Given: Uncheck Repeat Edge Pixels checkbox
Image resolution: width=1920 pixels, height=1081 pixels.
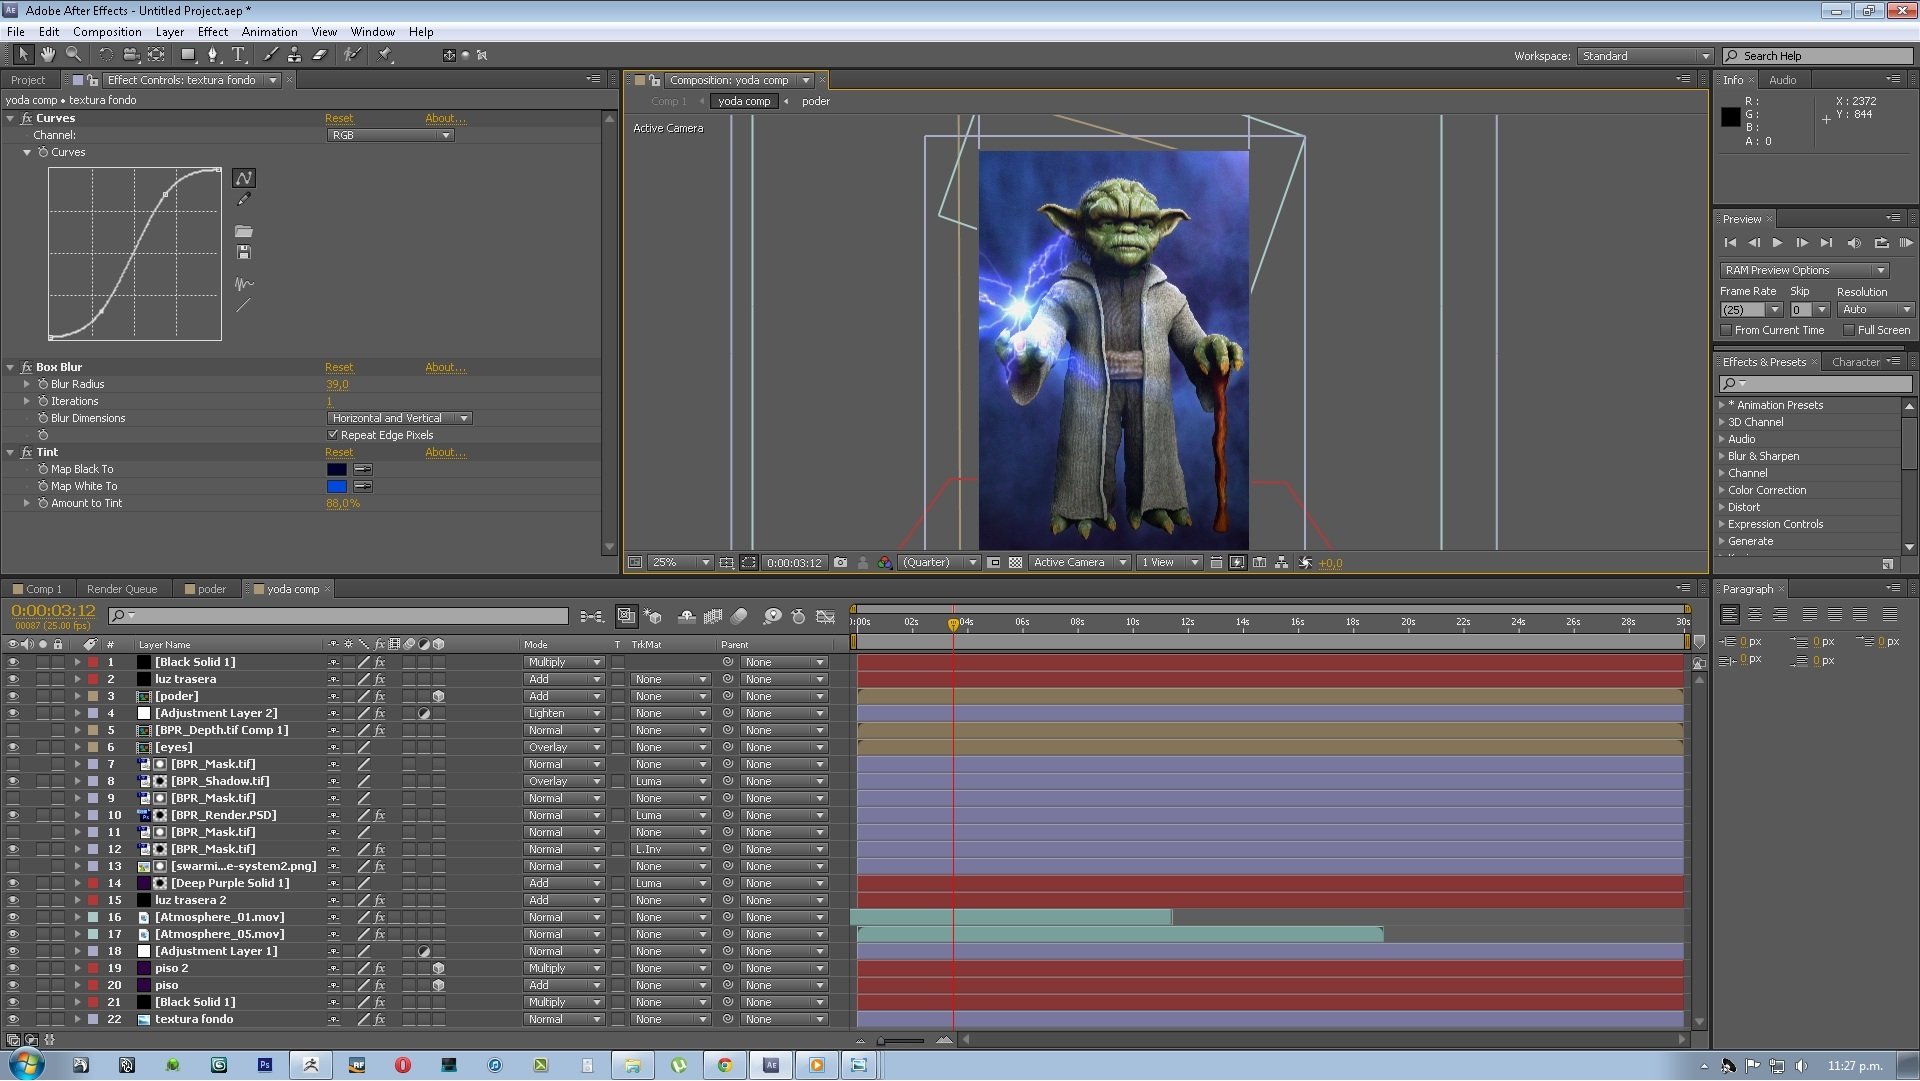Looking at the screenshot, I should pyautogui.click(x=333, y=435).
